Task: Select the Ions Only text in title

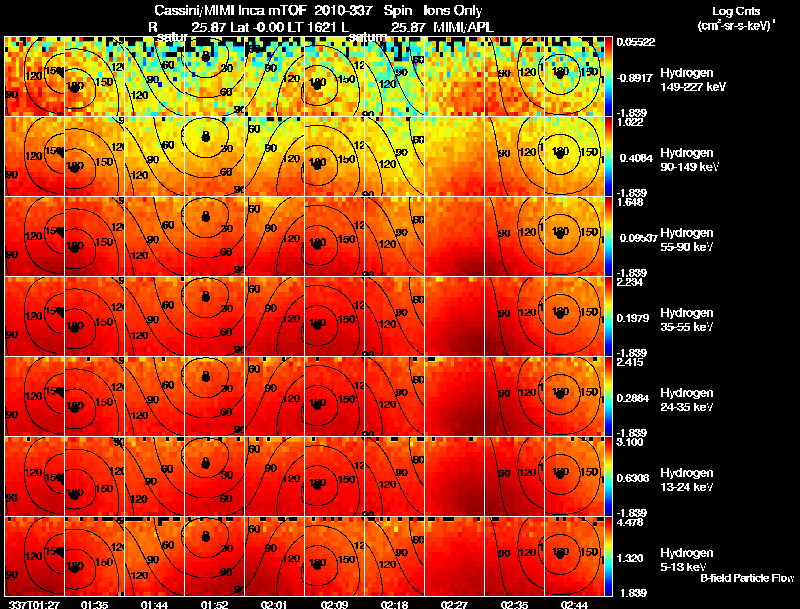Action: pos(453,11)
